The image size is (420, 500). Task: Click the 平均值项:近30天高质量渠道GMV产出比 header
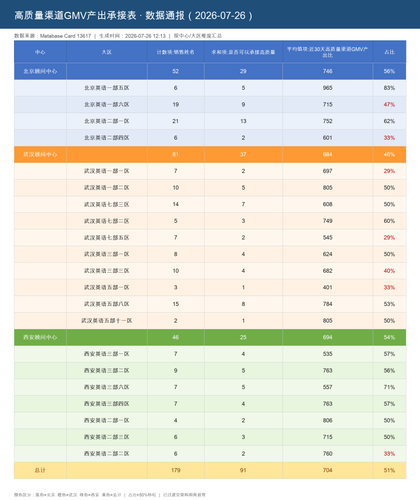click(327, 52)
